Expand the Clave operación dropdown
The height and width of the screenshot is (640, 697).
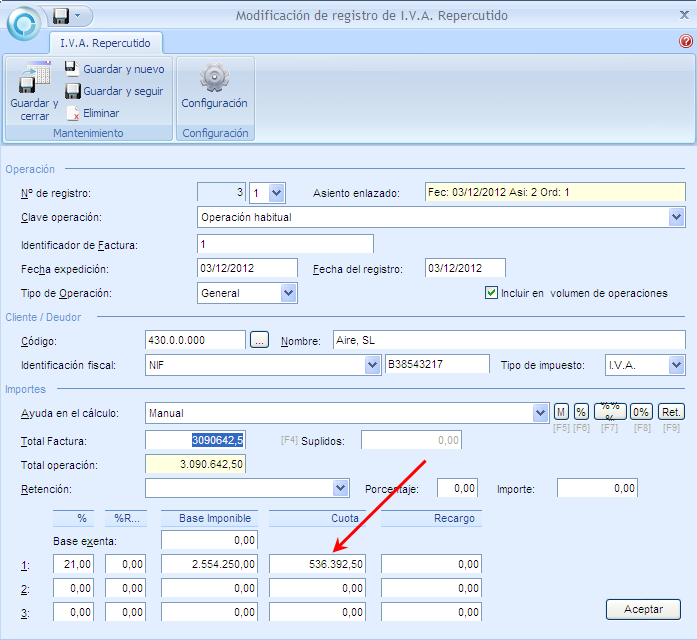pyautogui.click(x=676, y=217)
